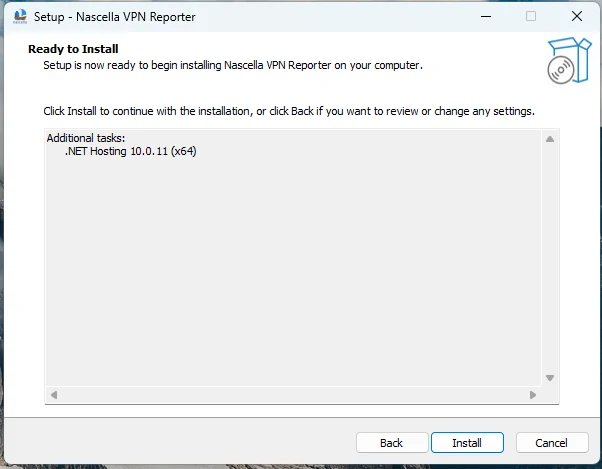Click the 'Ready to Install' heading

(x=73, y=49)
